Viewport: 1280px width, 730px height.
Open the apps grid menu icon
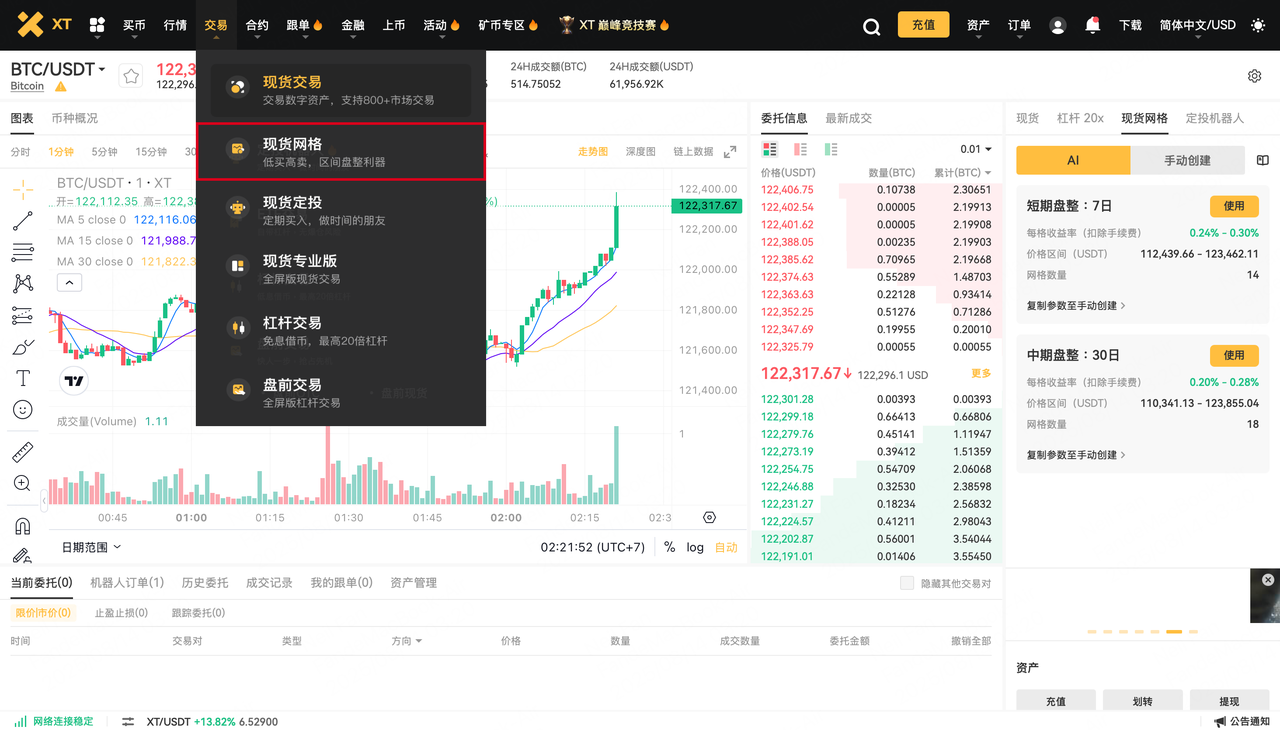(x=97, y=25)
